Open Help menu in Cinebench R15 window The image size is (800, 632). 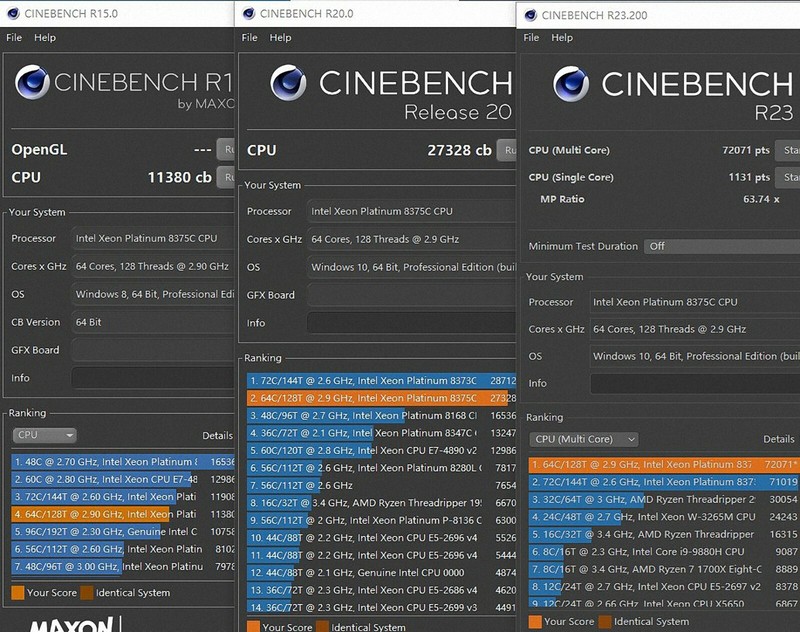point(45,37)
